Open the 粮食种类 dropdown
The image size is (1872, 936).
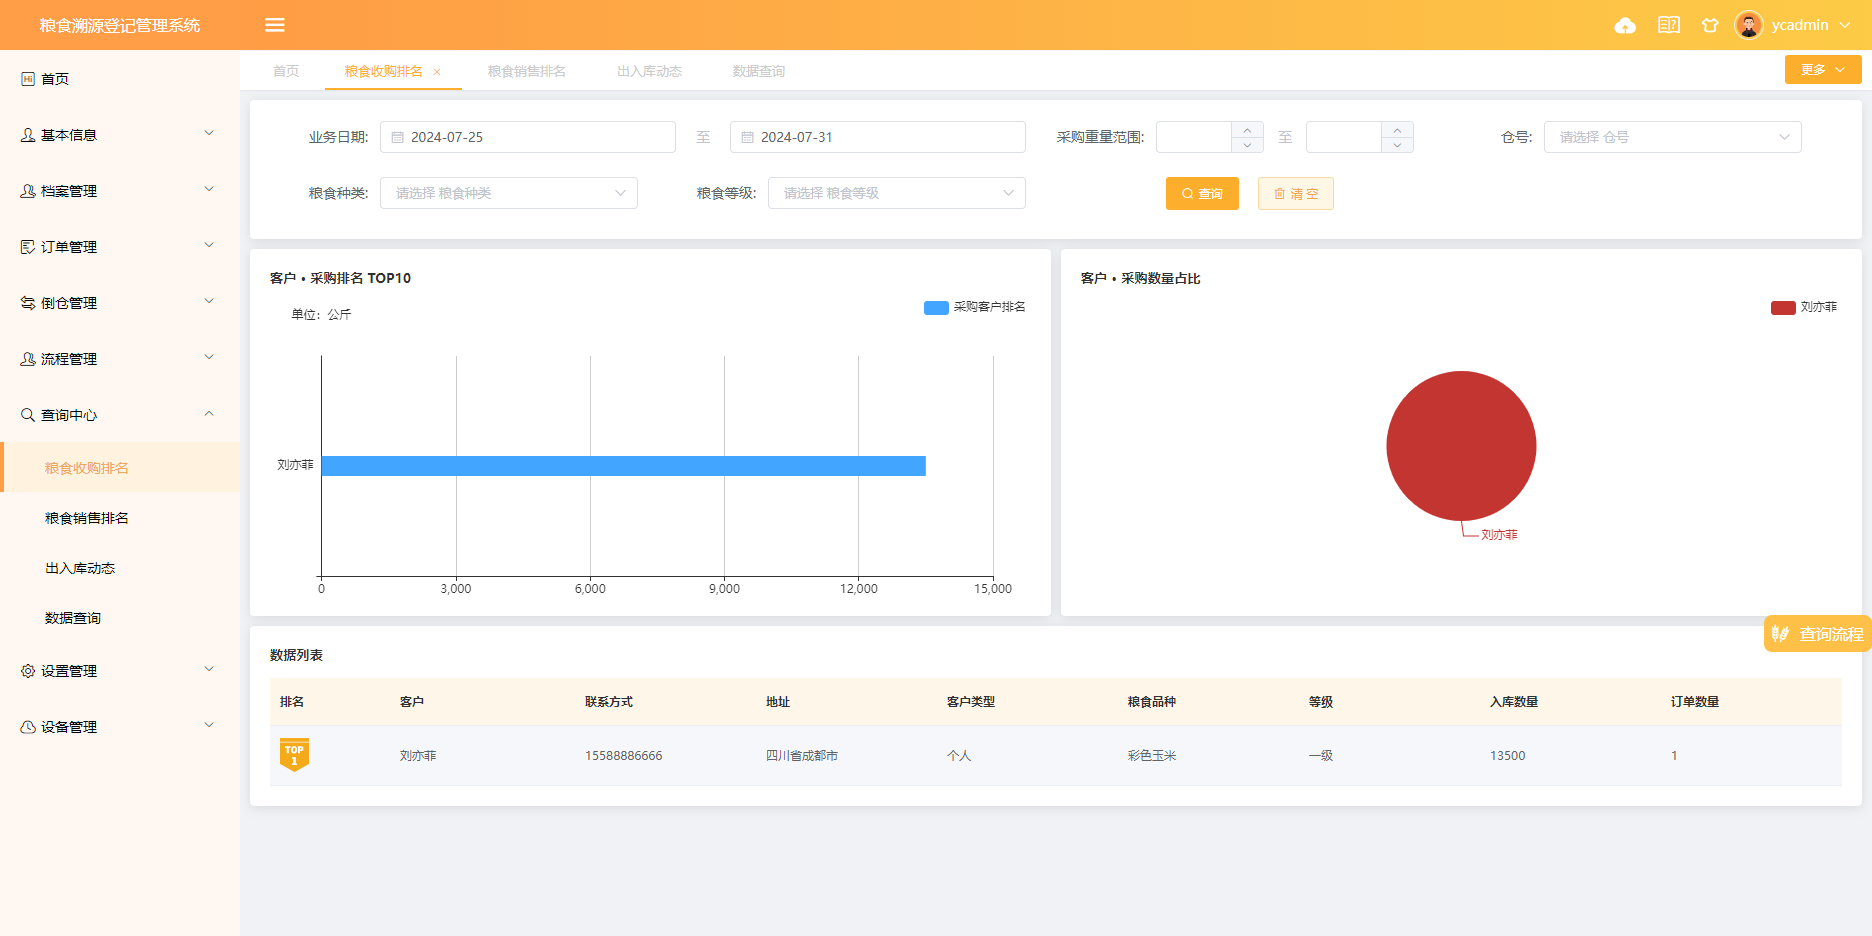tap(508, 193)
